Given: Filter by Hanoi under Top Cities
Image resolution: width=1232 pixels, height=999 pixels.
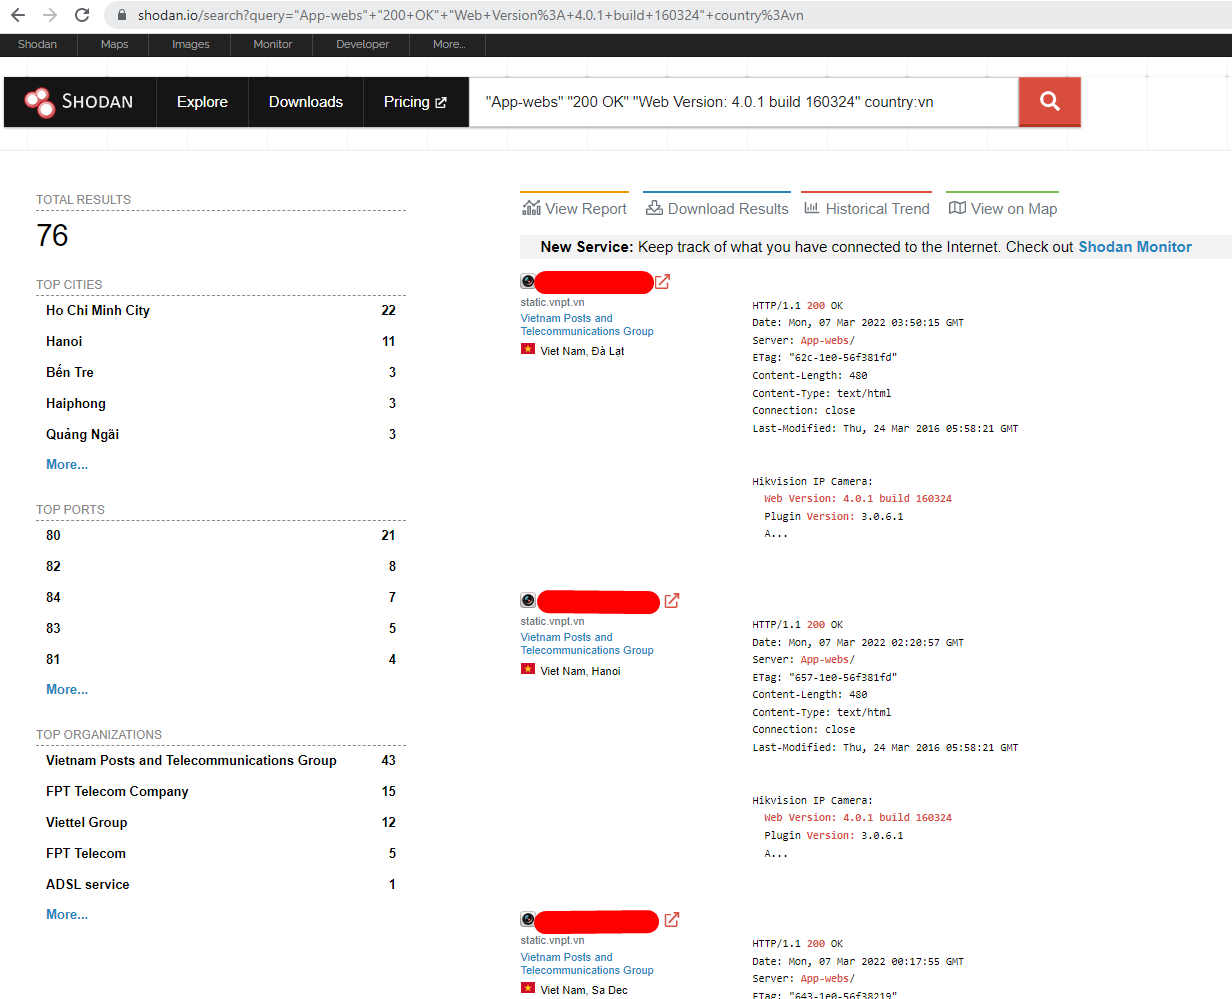Looking at the screenshot, I should [x=64, y=341].
